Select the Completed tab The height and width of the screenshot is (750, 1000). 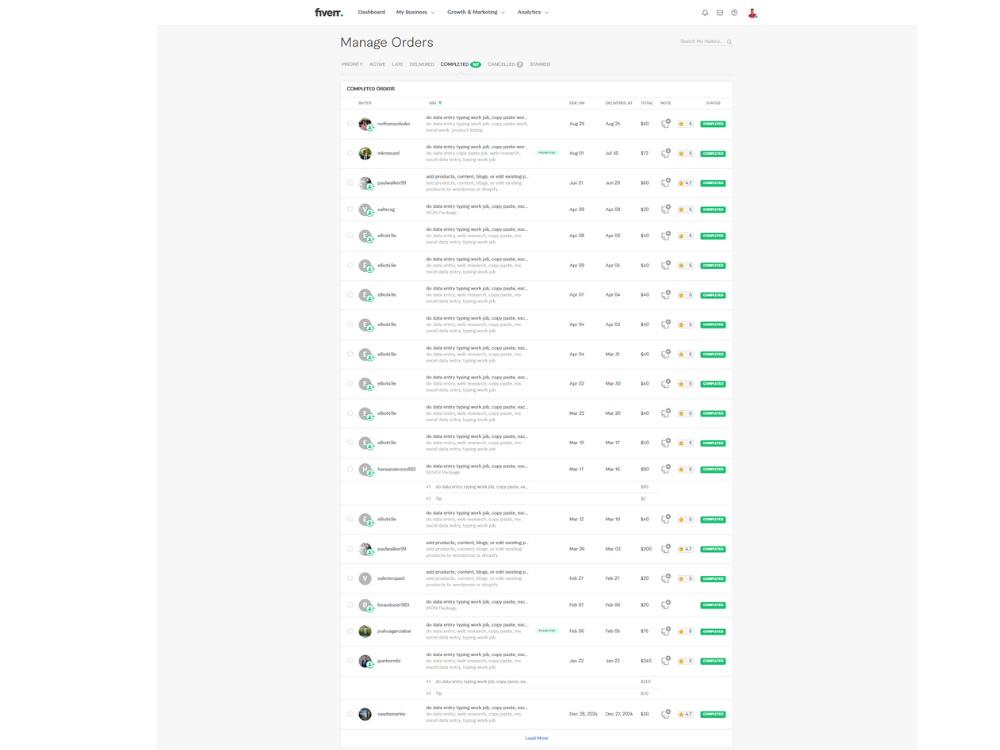pyautogui.click(x=460, y=64)
